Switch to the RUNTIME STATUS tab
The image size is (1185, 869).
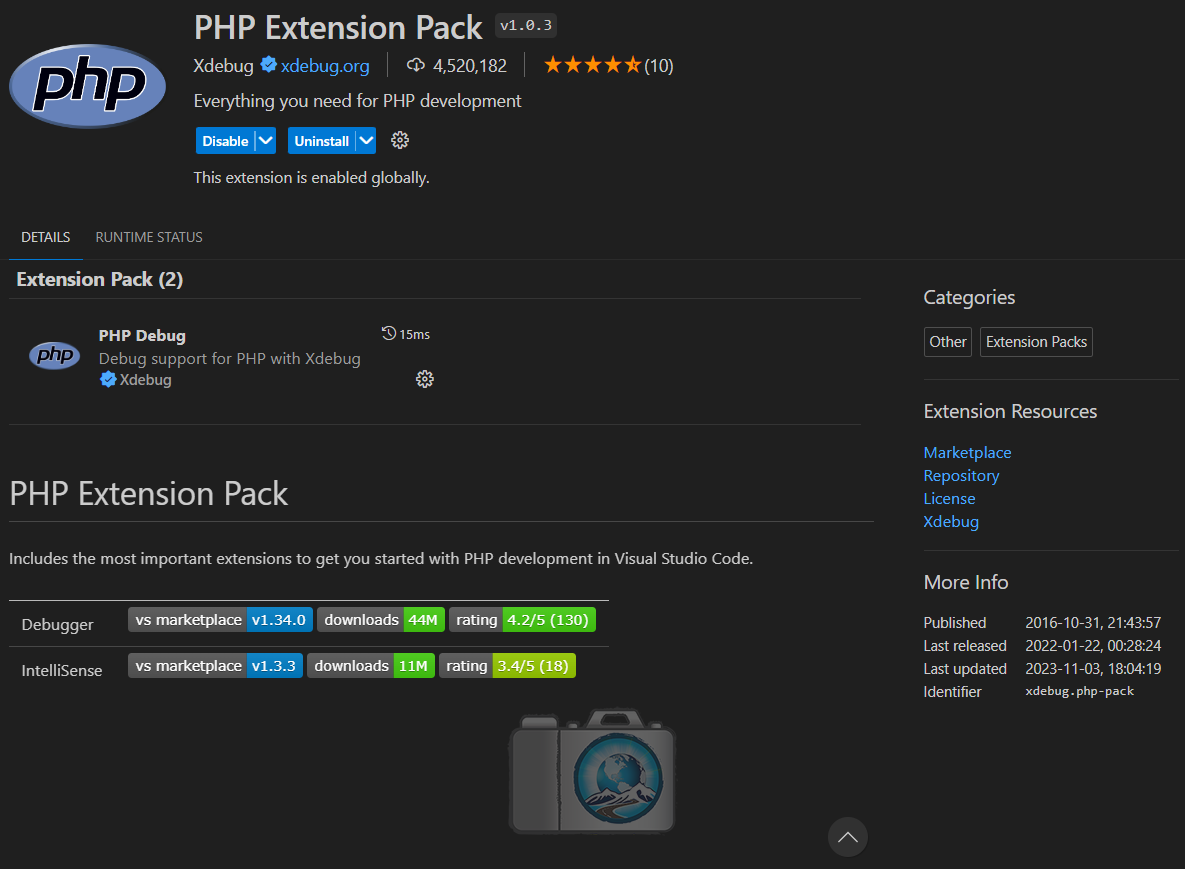pos(149,237)
